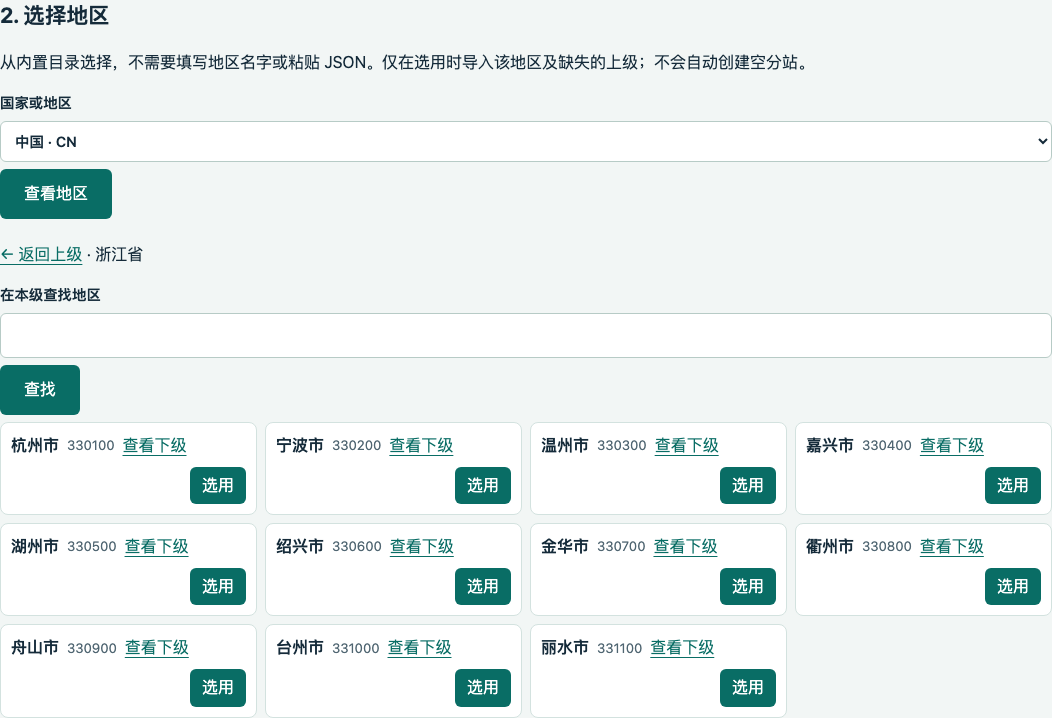Image resolution: width=1052 pixels, height=718 pixels.
Task: Click the 浙江省 breadcrumb text
Action: 119,254
